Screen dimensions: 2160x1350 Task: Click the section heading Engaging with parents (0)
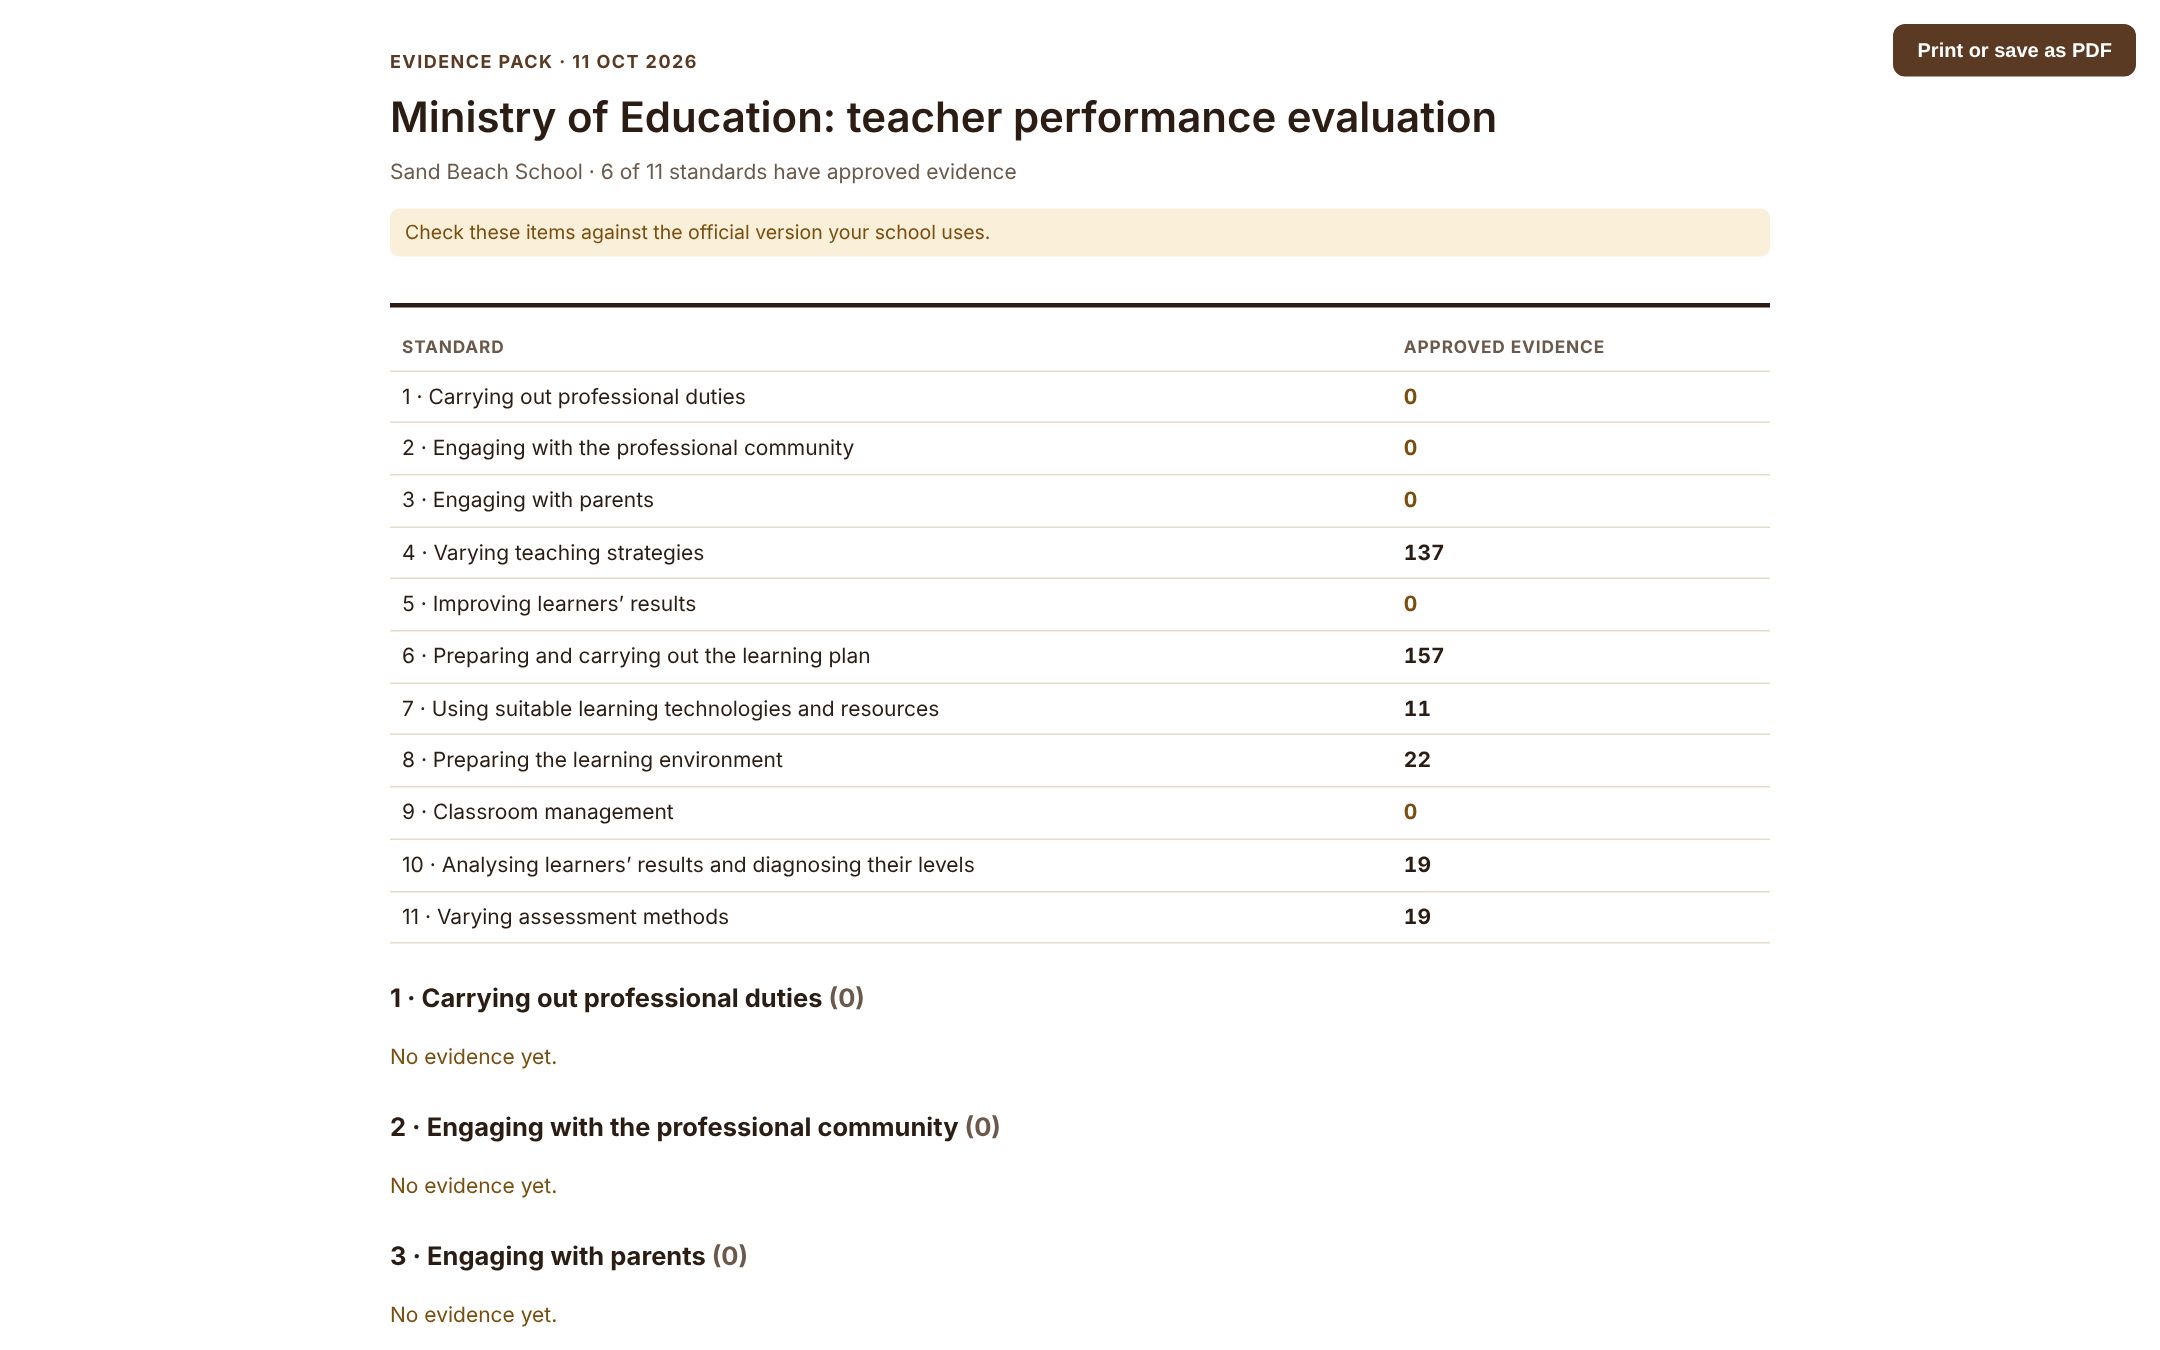point(568,1256)
